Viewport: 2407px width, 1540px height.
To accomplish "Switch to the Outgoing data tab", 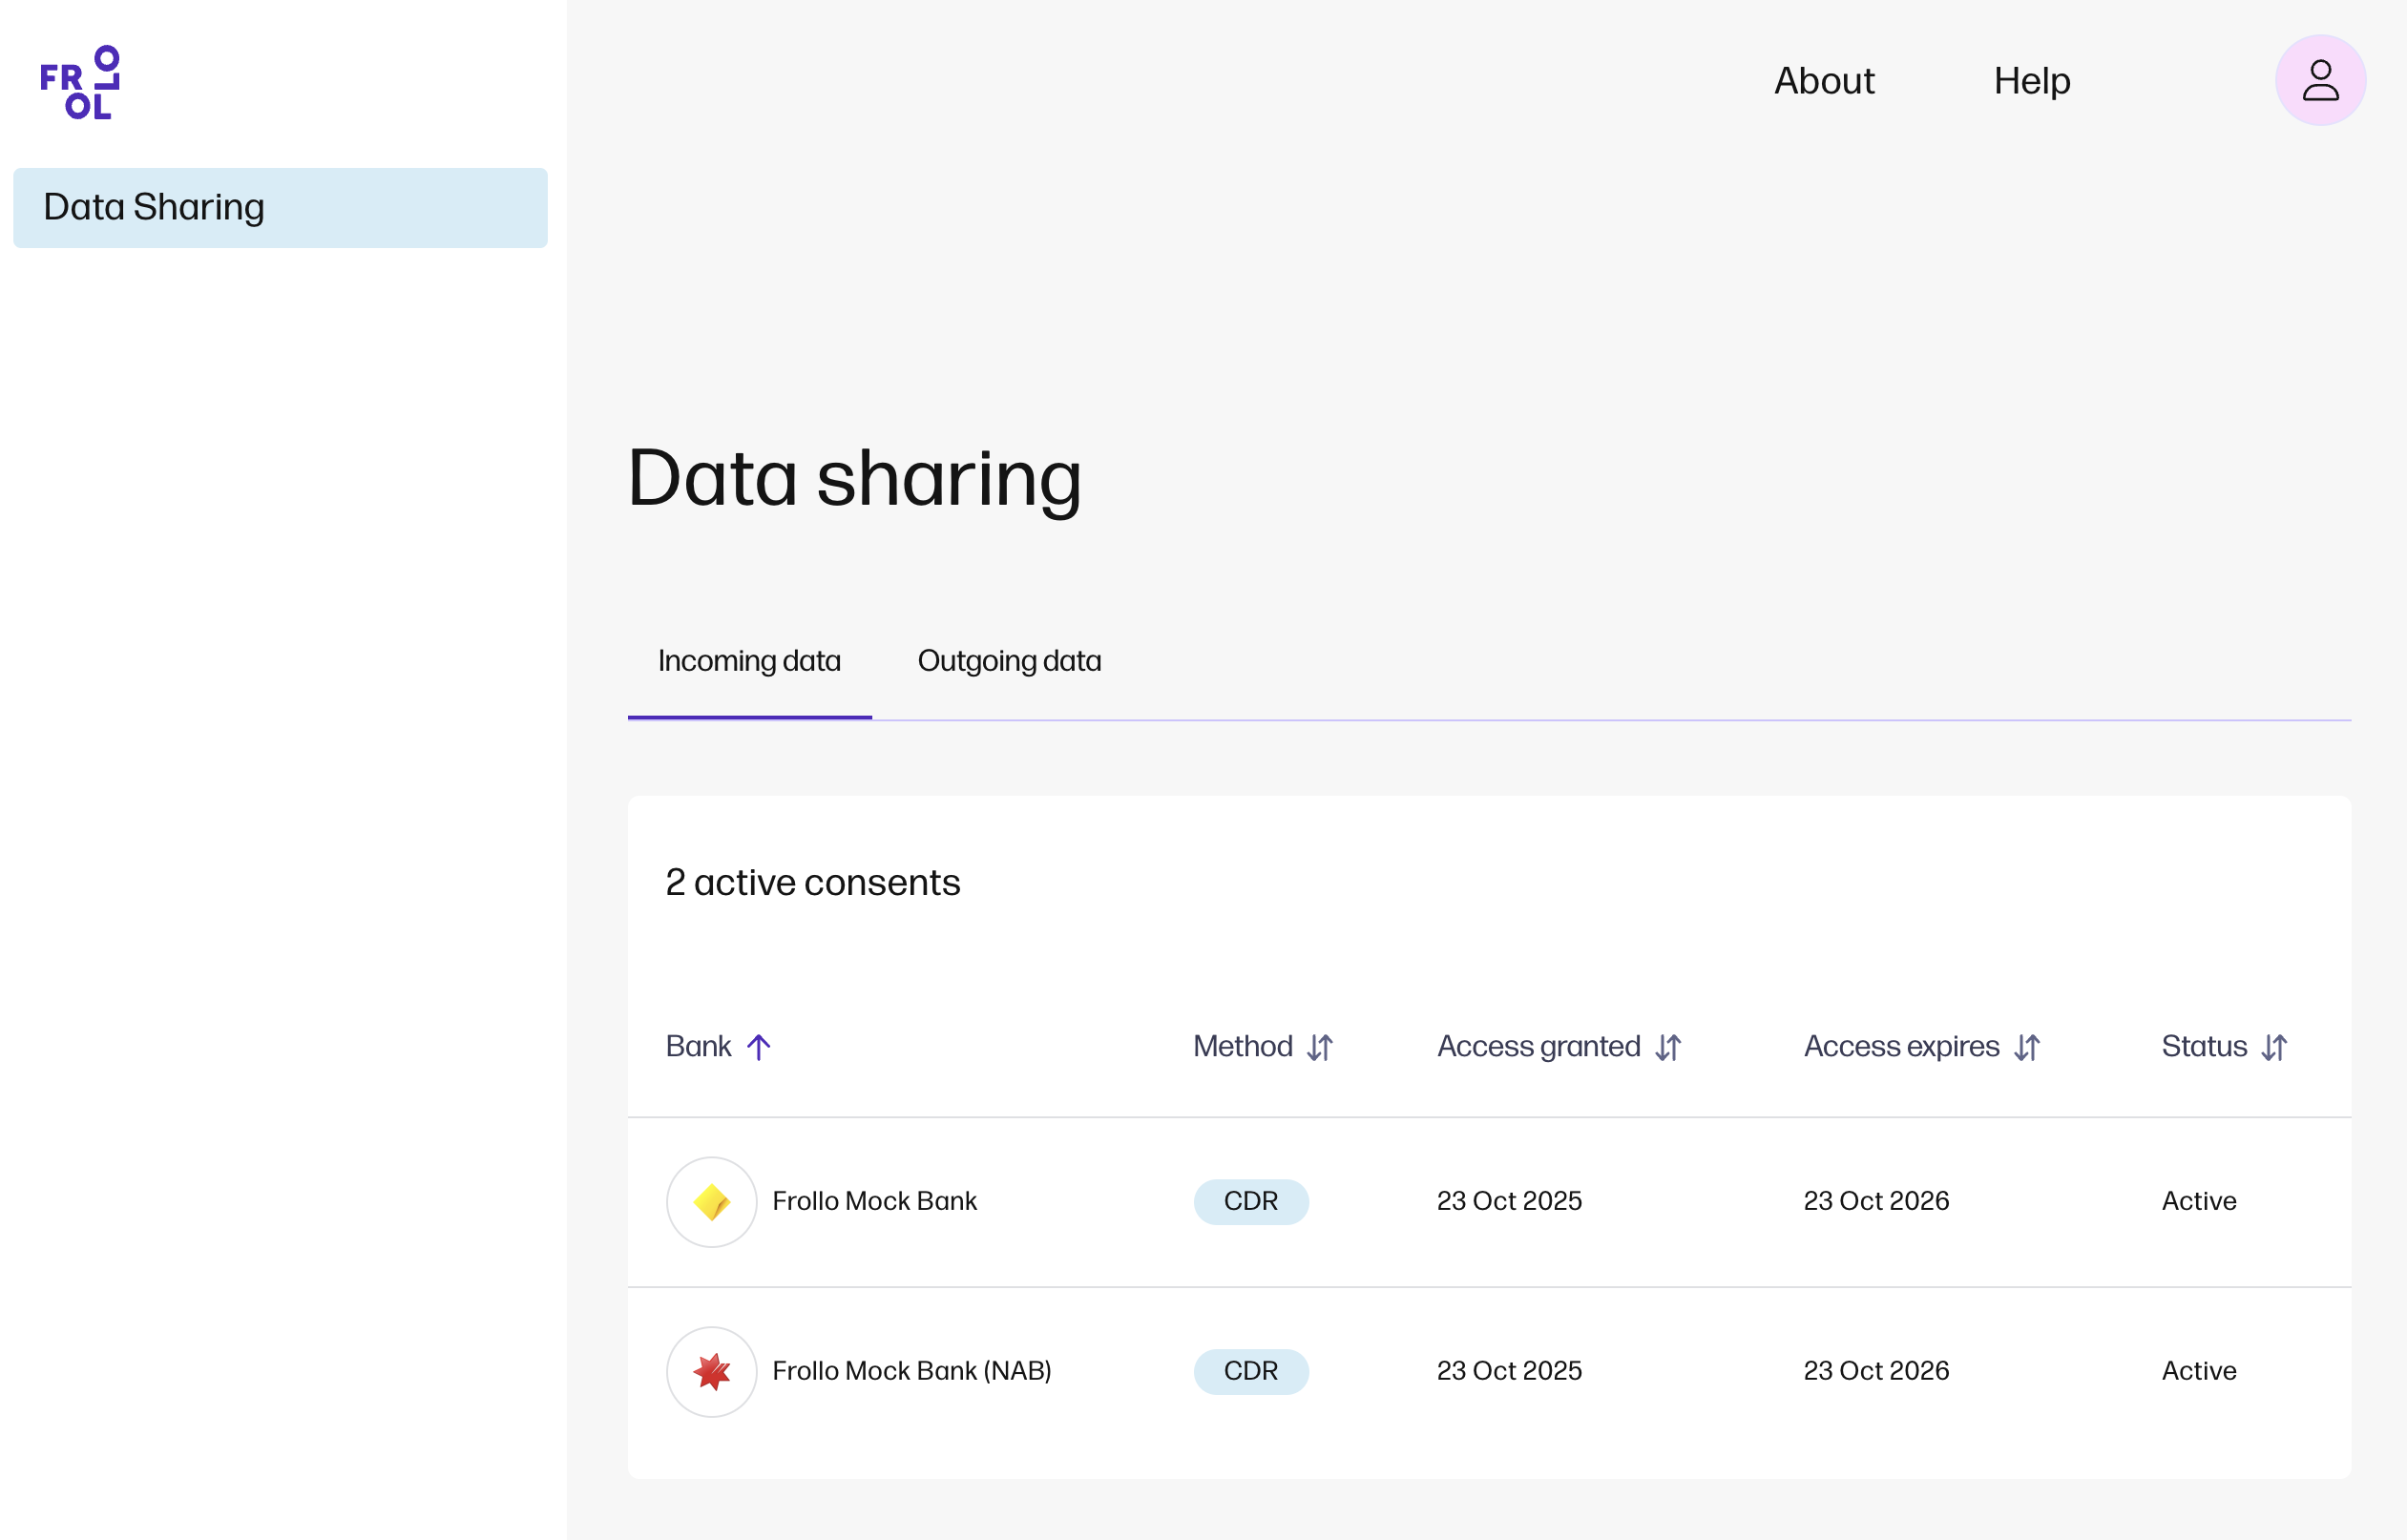I will [x=1009, y=661].
